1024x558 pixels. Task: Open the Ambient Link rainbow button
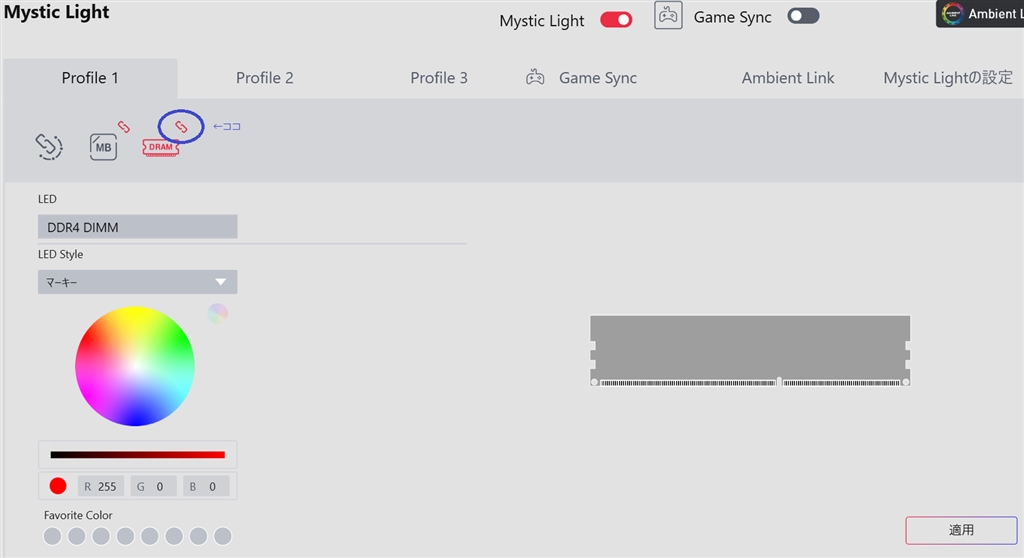click(x=980, y=14)
